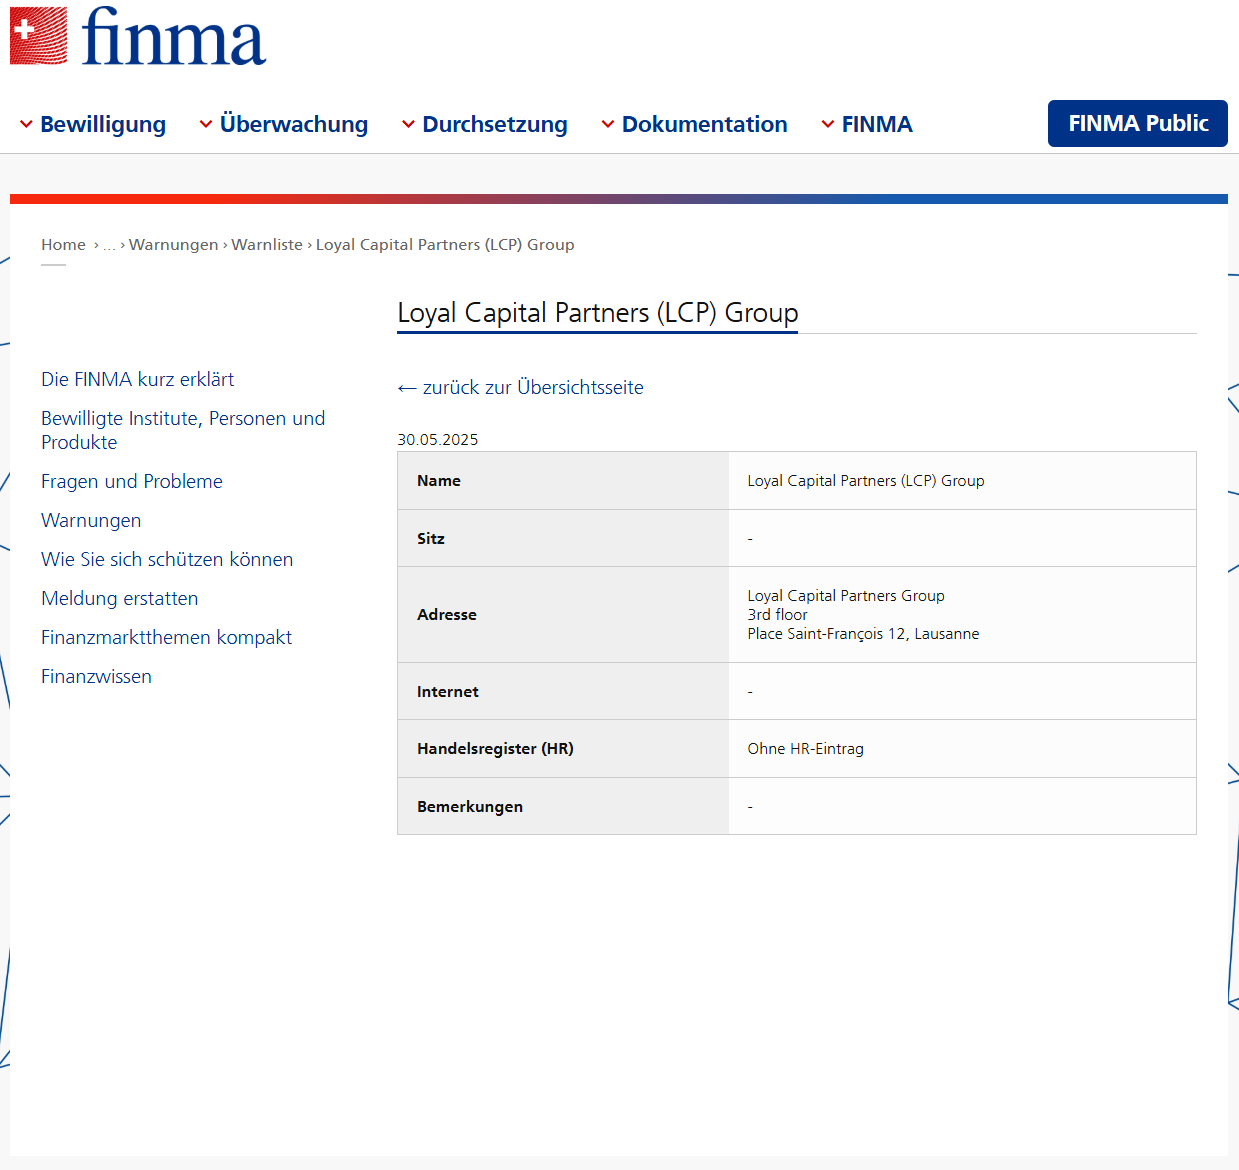Click the FINMA logo

click(138, 36)
